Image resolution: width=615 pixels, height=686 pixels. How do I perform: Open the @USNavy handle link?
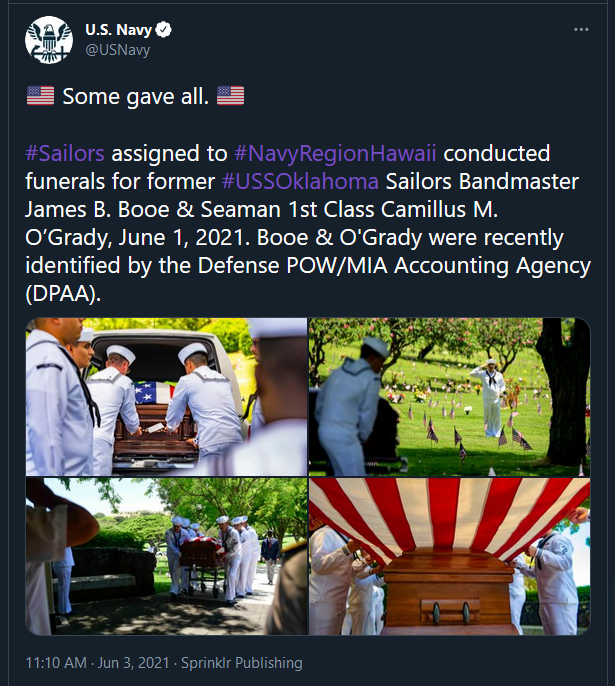coord(118,50)
